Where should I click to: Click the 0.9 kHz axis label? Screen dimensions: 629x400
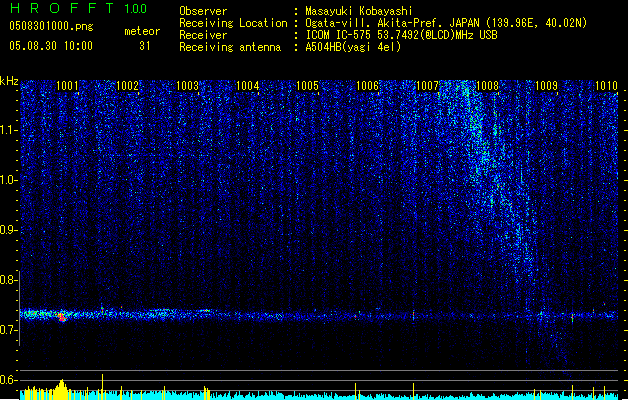8,230
